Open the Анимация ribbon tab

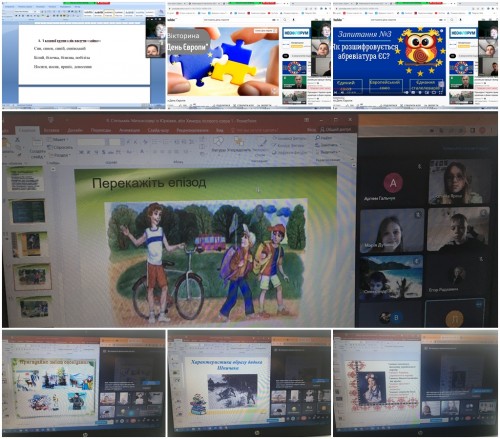pos(129,130)
